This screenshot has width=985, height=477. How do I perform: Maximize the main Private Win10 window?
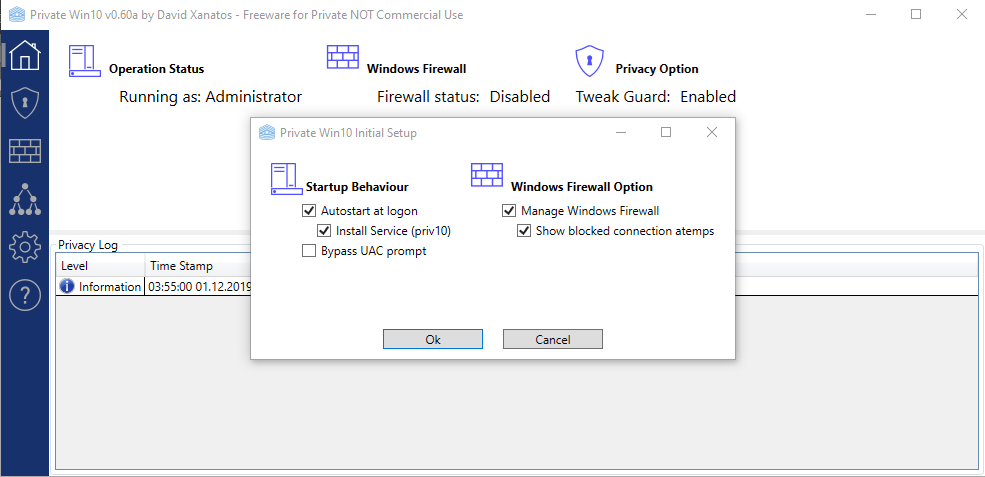pyautogui.click(x=916, y=14)
